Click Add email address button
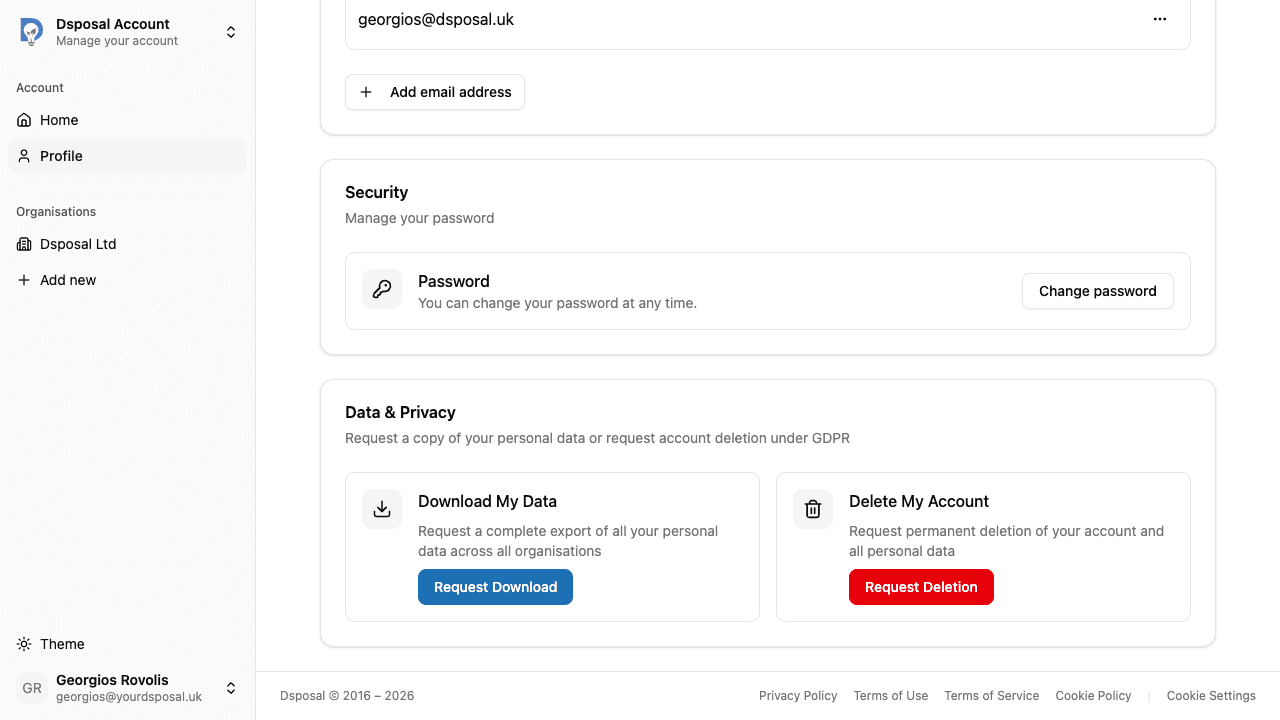1280x720 pixels. click(435, 92)
